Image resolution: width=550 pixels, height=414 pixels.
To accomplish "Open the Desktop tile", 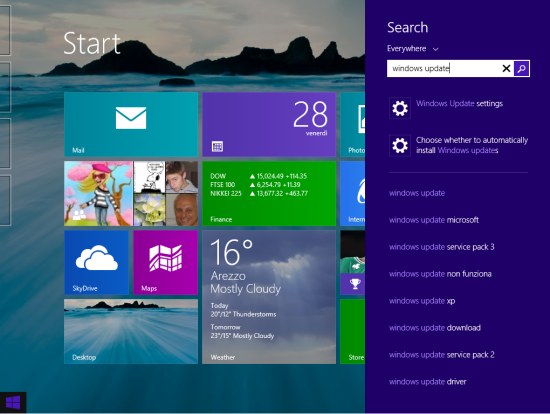I will coord(131,332).
